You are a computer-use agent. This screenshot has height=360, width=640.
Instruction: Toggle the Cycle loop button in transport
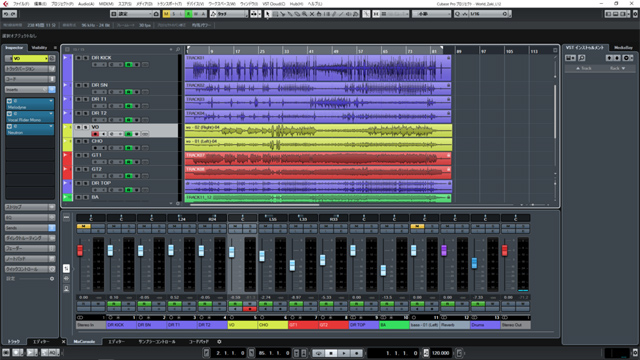point(319,353)
